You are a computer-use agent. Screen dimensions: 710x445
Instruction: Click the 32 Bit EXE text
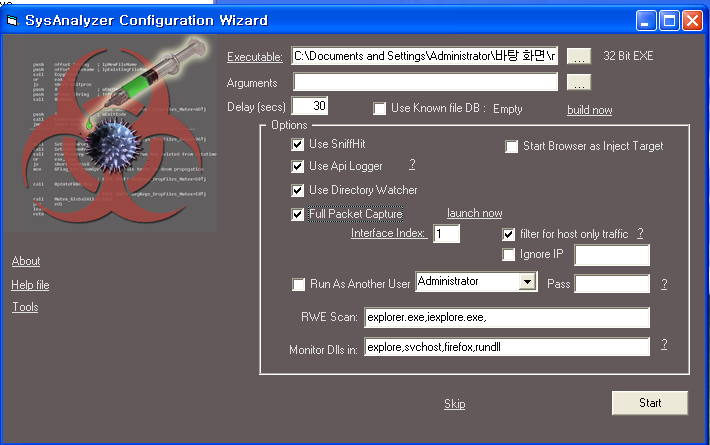pyautogui.click(x=628, y=56)
